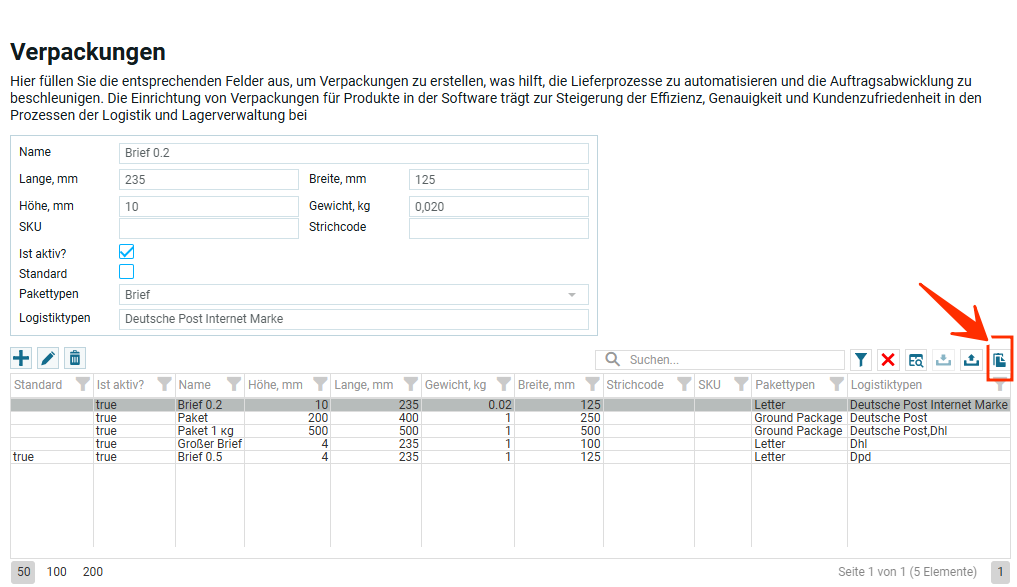Uncheck the Ist aktiv? checkbox
Viewport: 1017px width, 587px height.
coord(127,252)
